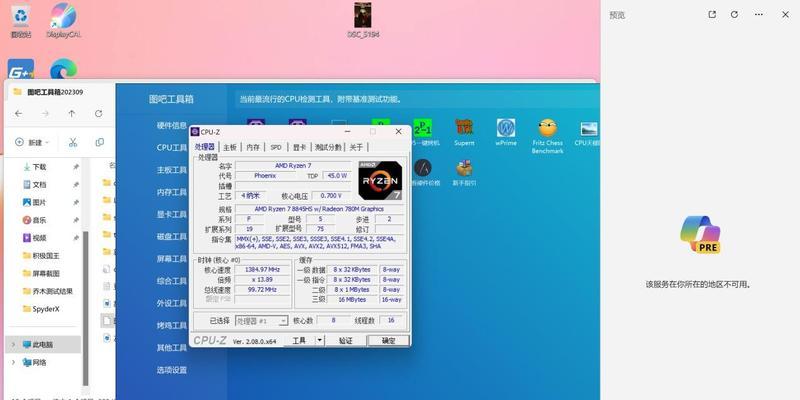The image size is (800, 400).
Task: Unpin 下载 via its pin icon
Action: pos(76,167)
